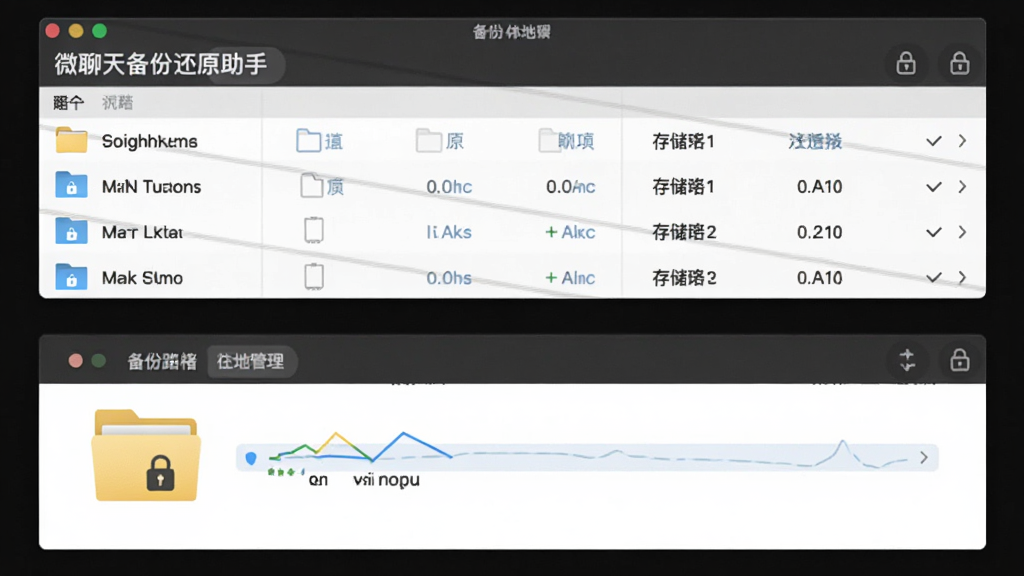Viewport: 1024px width, 576px height.
Task: Click the green stars rating under chart
Action: (285, 472)
